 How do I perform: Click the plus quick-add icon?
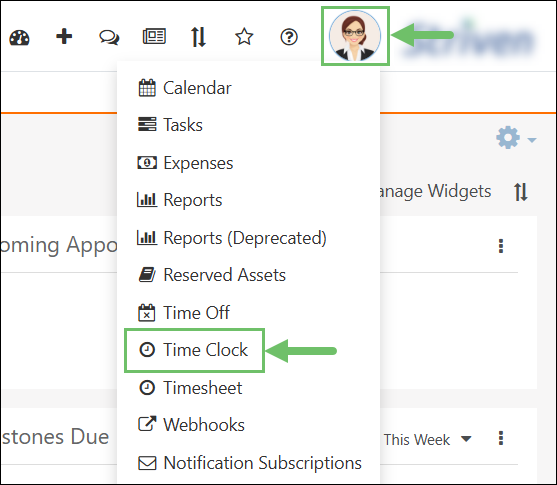click(x=64, y=37)
